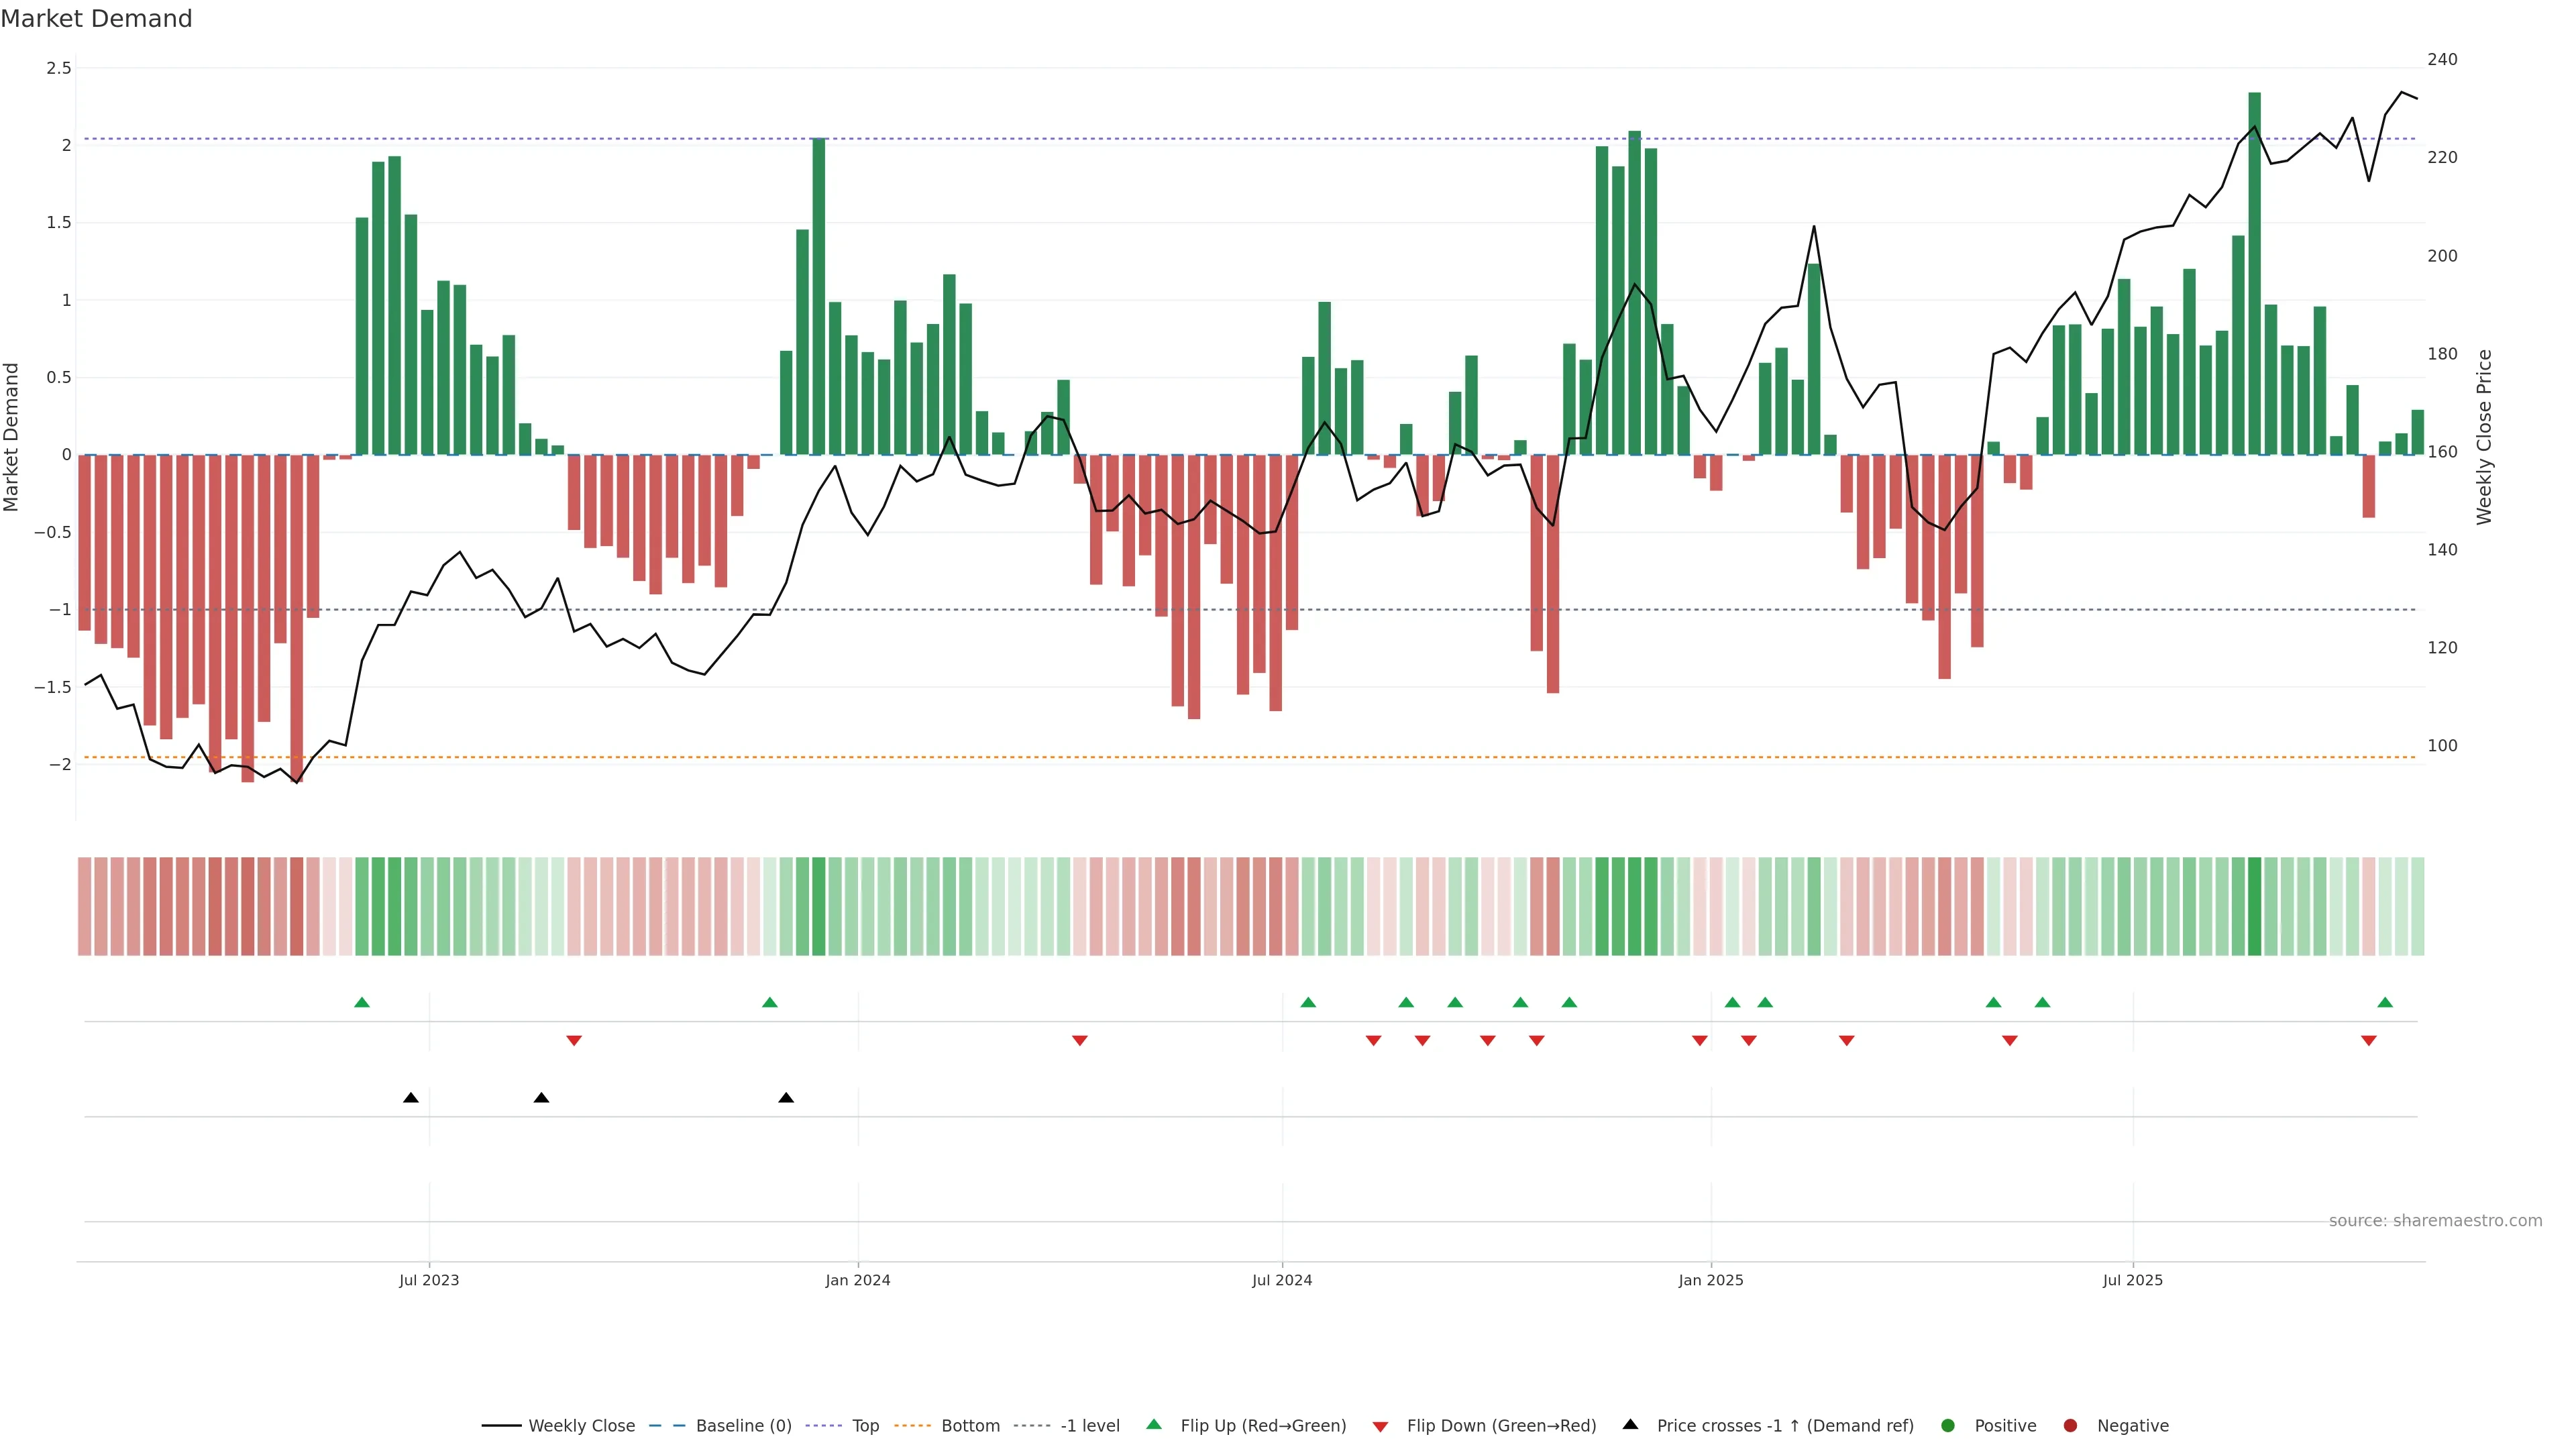Image resolution: width=2576 pixels, height=1449 pixels.
Task: Click the Weekly Close Price axis title
Action: click(x=2484, y=437)
